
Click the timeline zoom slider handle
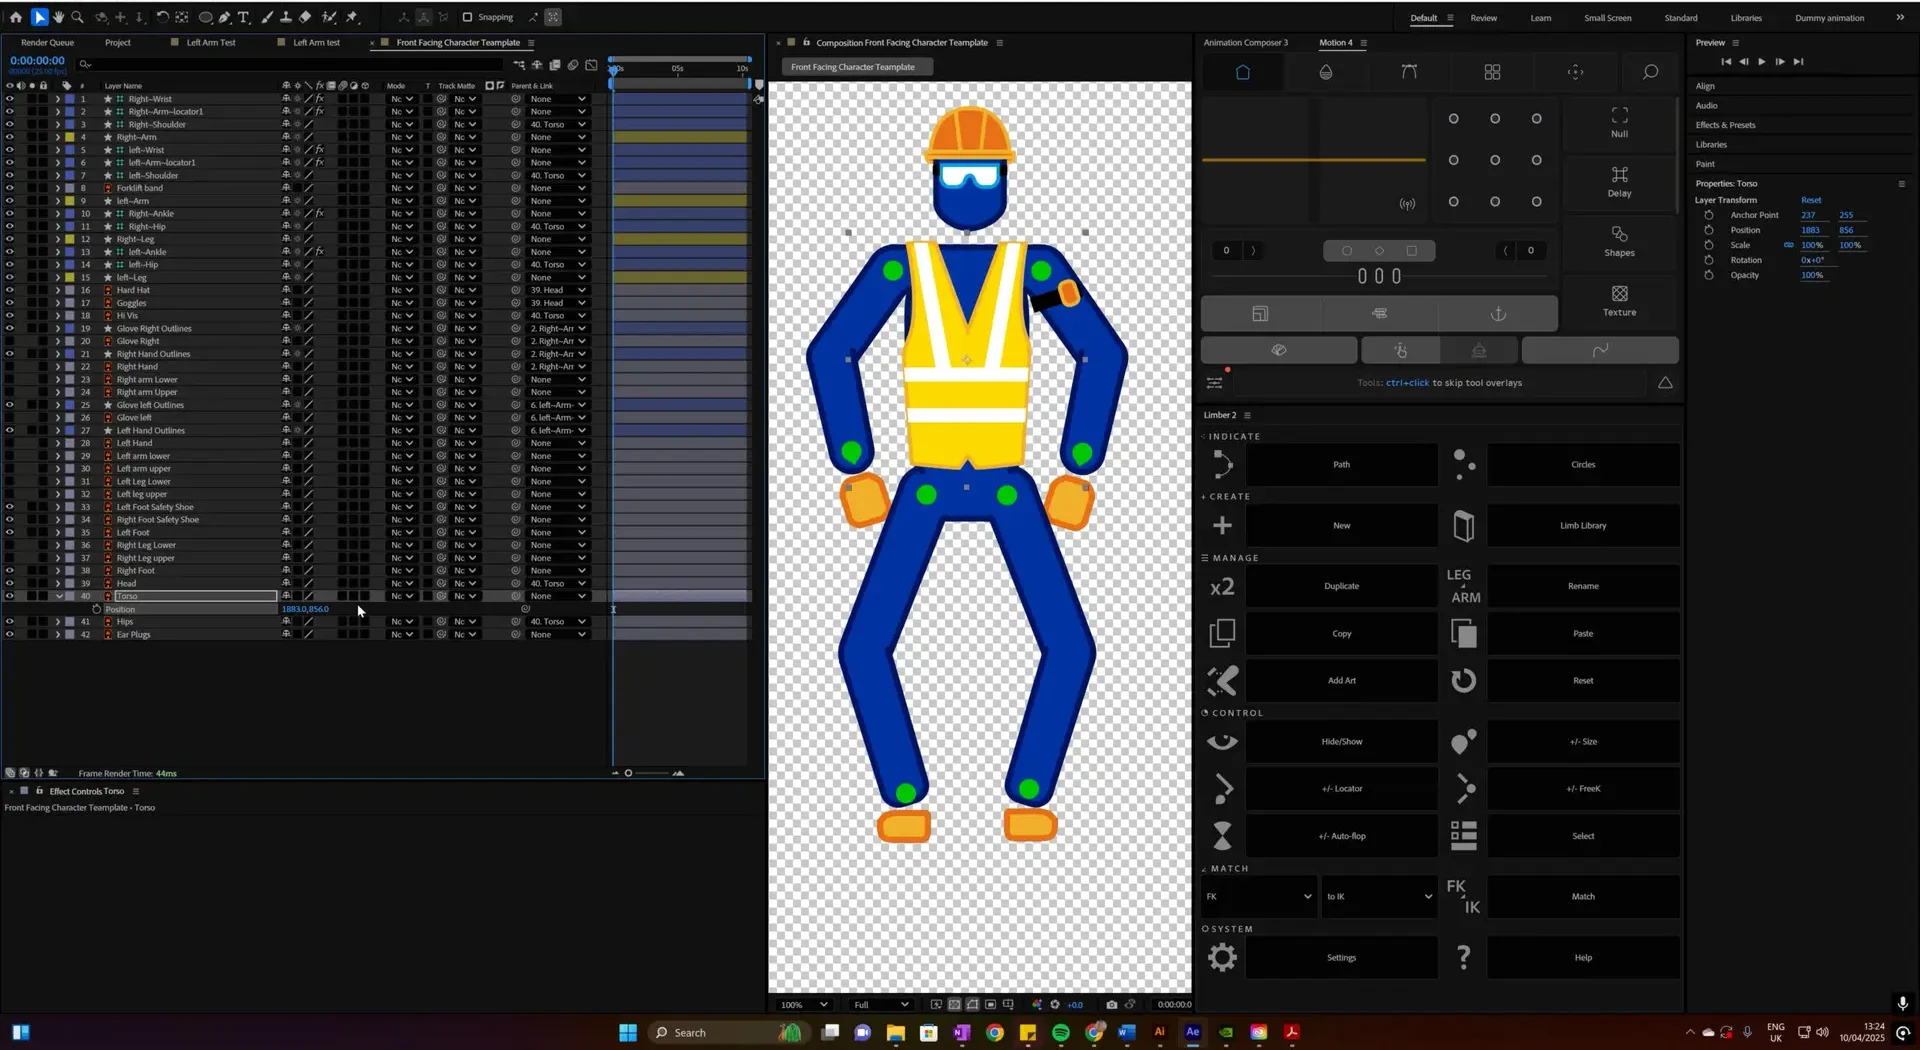628,773
